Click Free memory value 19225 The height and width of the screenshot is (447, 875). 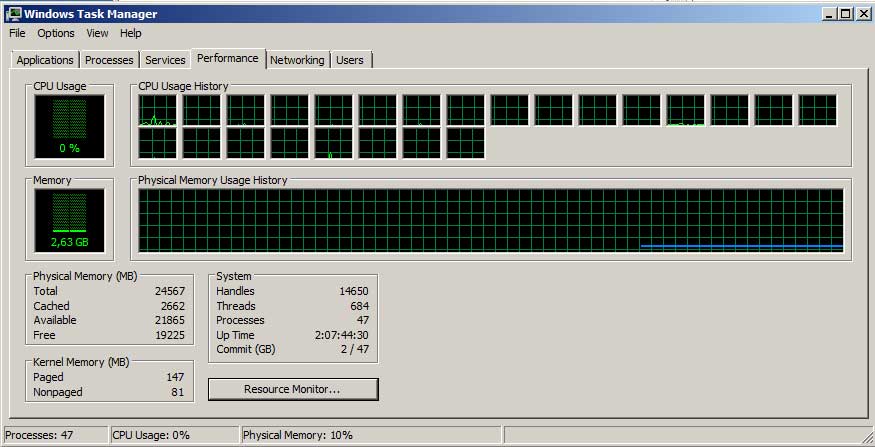point(170,335)
